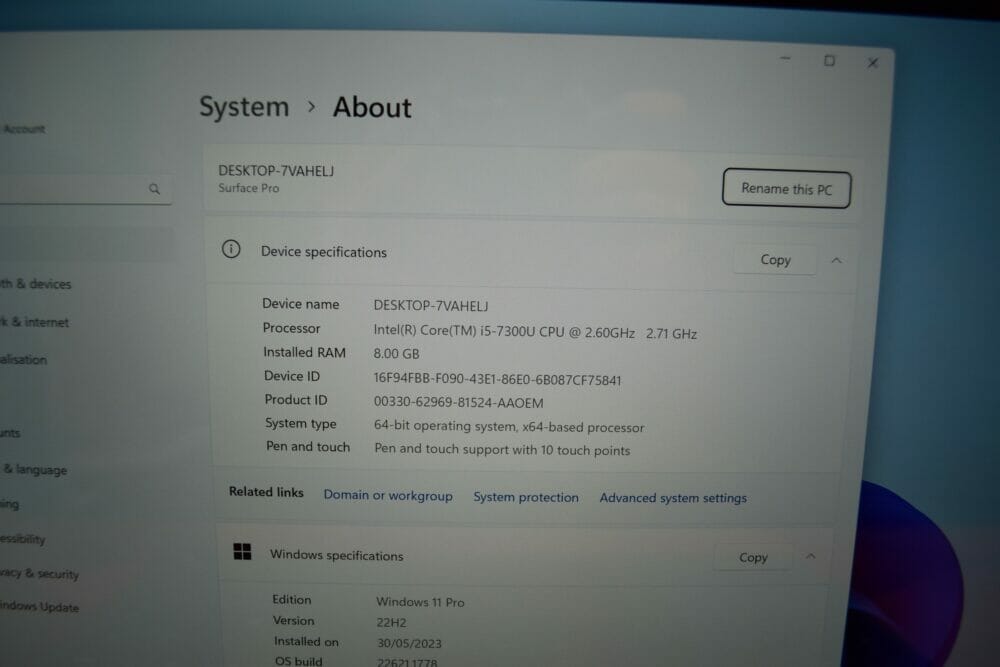Click the info icon beside Device specifications
Viewport: 1000px width, 667px height.
[231, 249]
